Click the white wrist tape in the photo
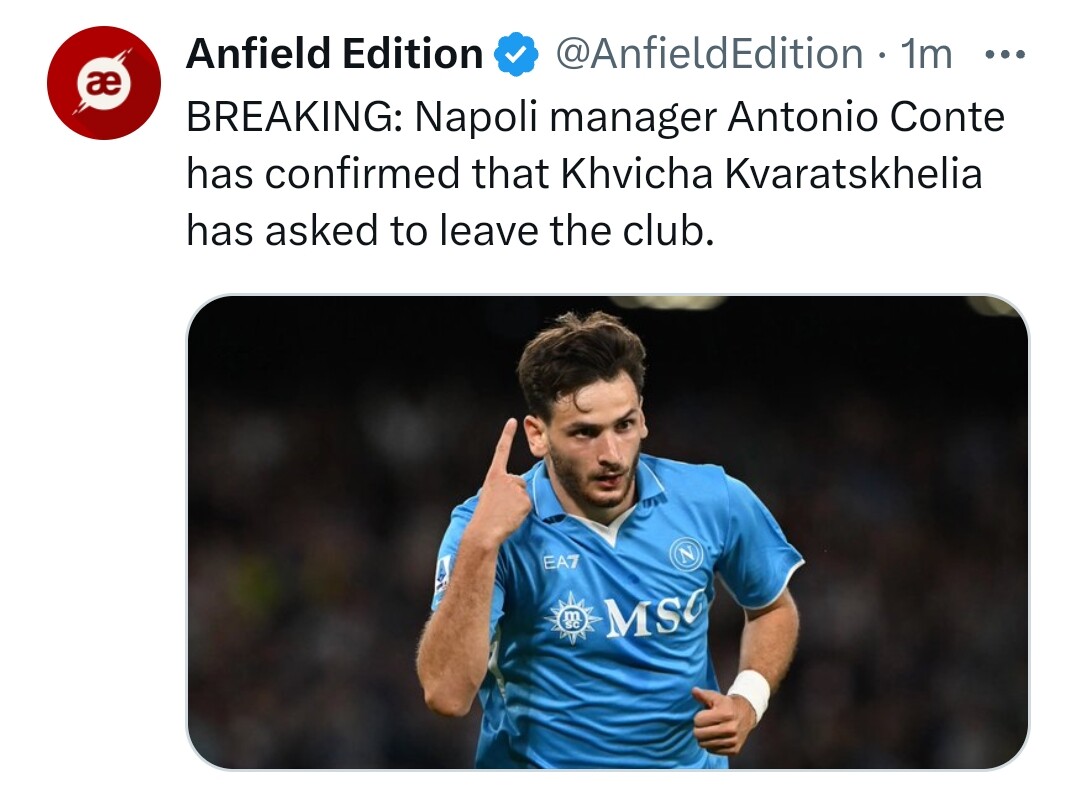1079x785 pixels. click(x=749, y=692)
